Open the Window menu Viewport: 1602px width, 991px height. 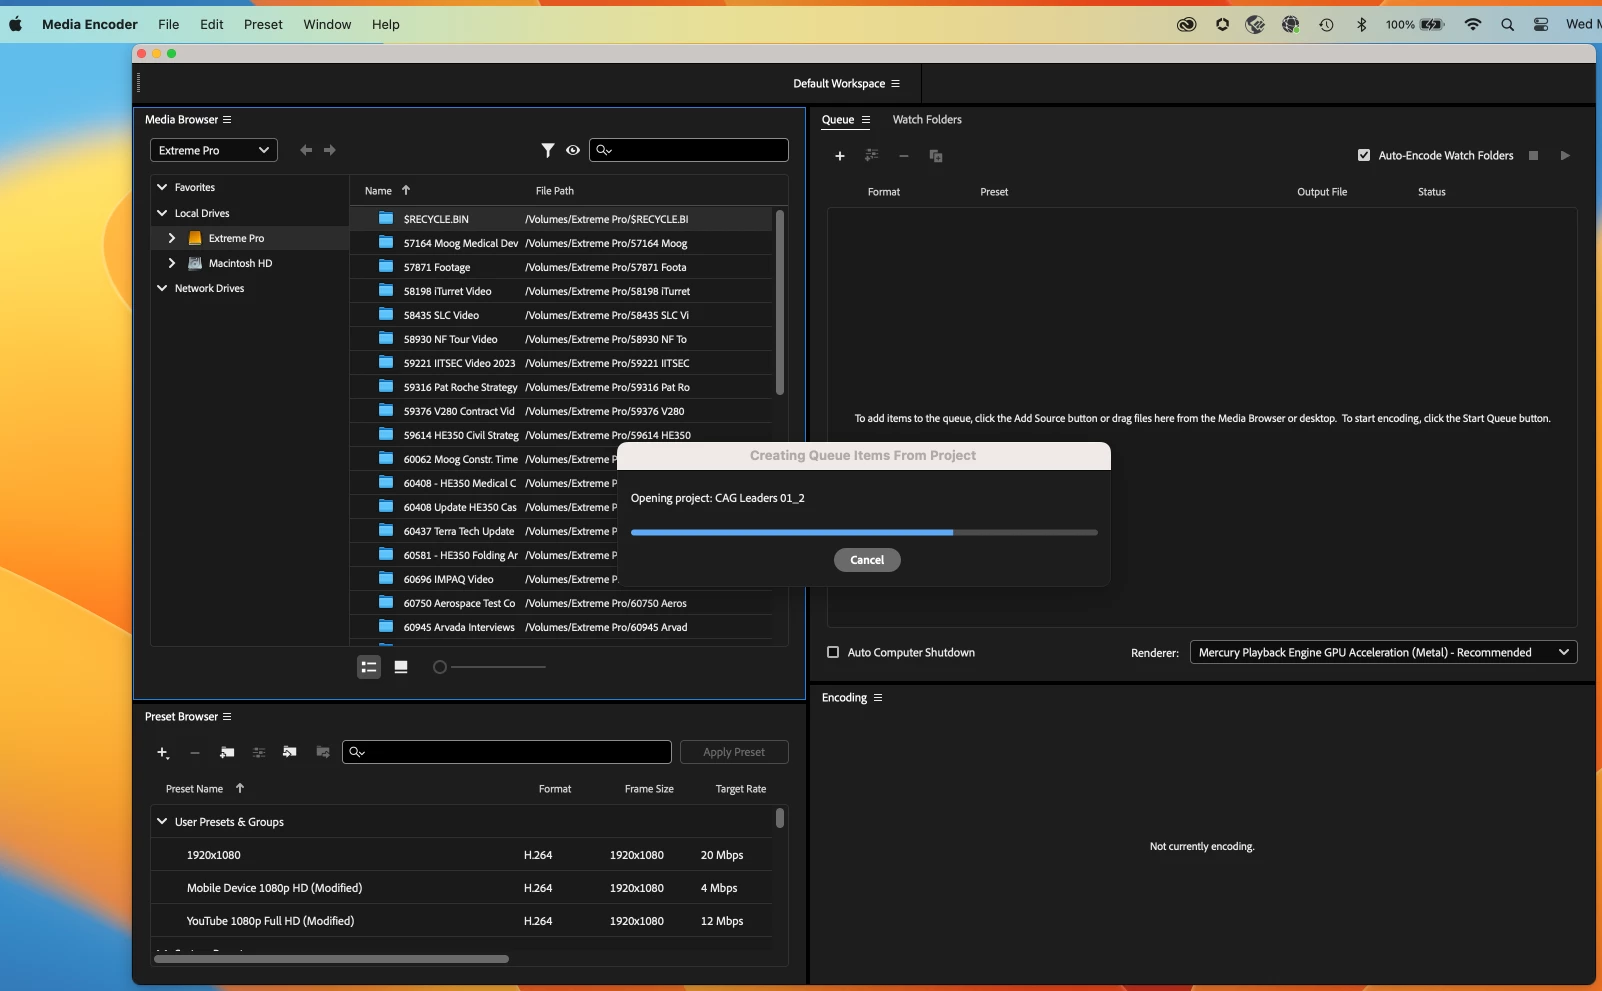(327, 24)
